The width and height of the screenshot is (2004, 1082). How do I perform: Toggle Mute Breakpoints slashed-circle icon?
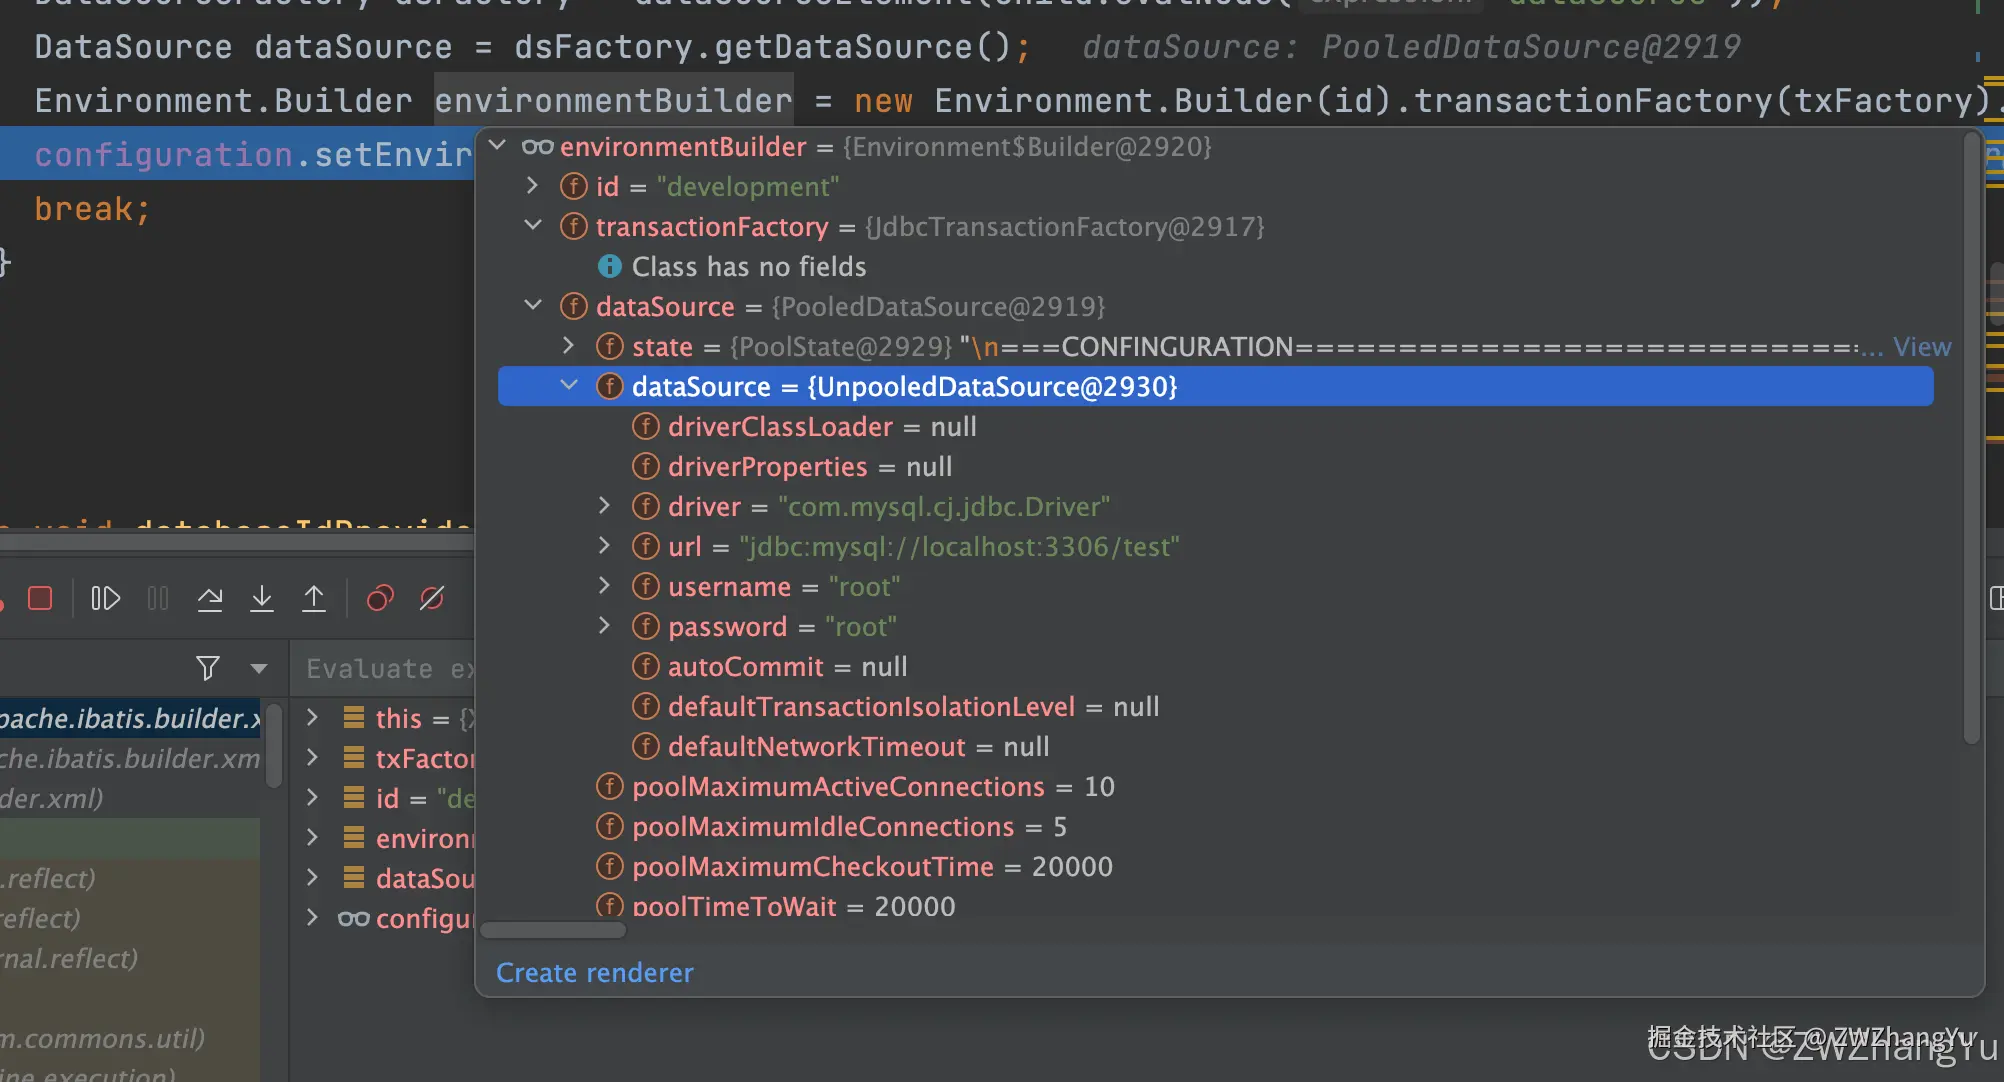tap(432, 598)
